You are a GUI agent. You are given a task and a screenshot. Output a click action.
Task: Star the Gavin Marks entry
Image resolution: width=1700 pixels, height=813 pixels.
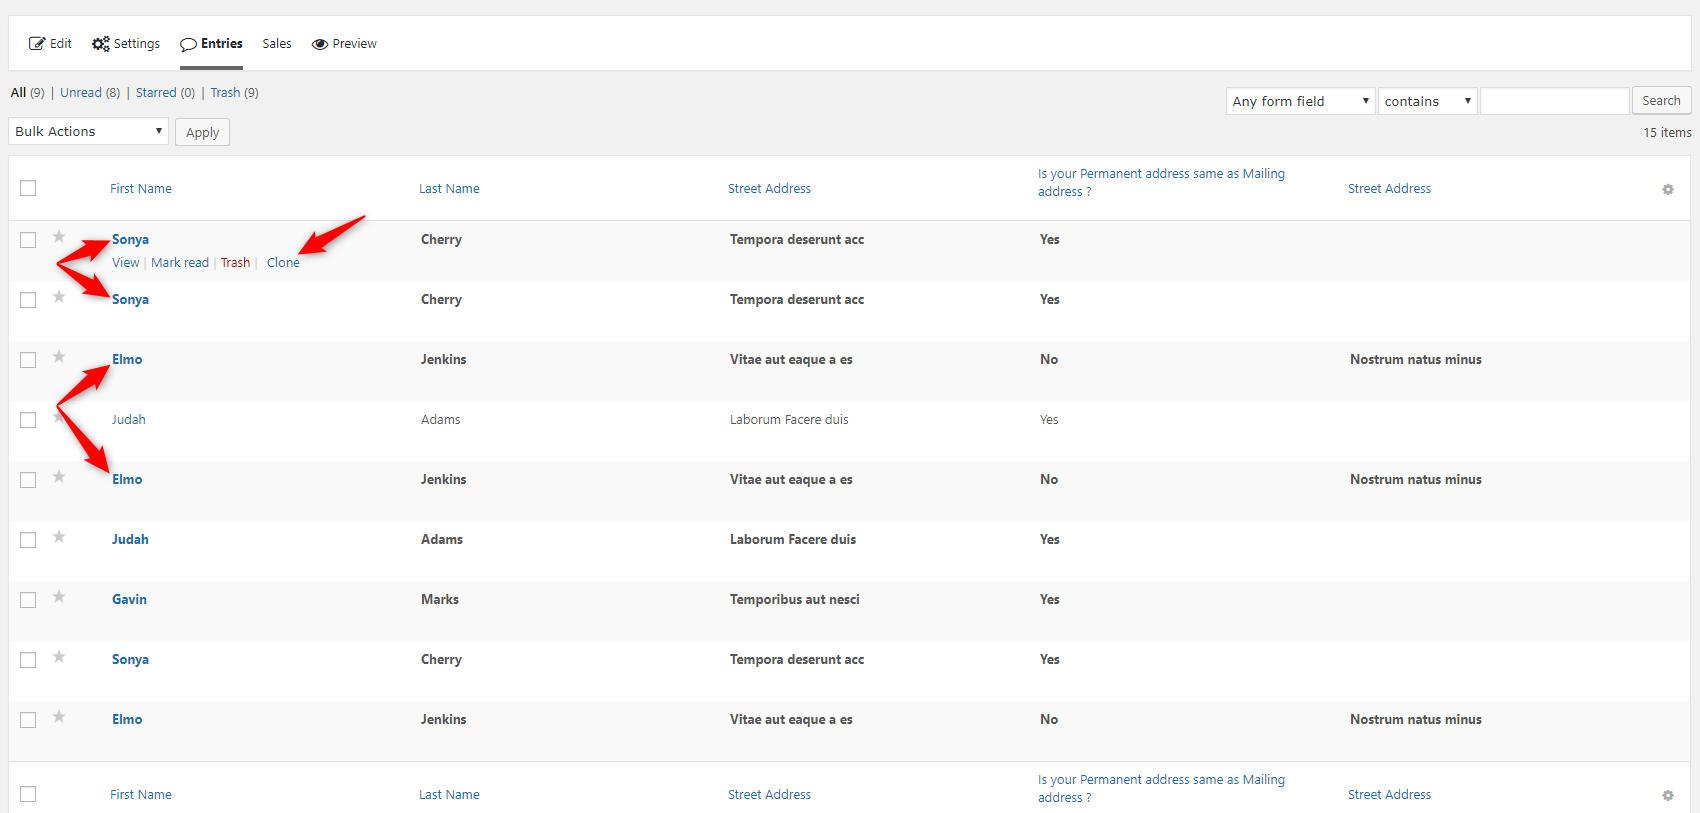tap(59, 597)
